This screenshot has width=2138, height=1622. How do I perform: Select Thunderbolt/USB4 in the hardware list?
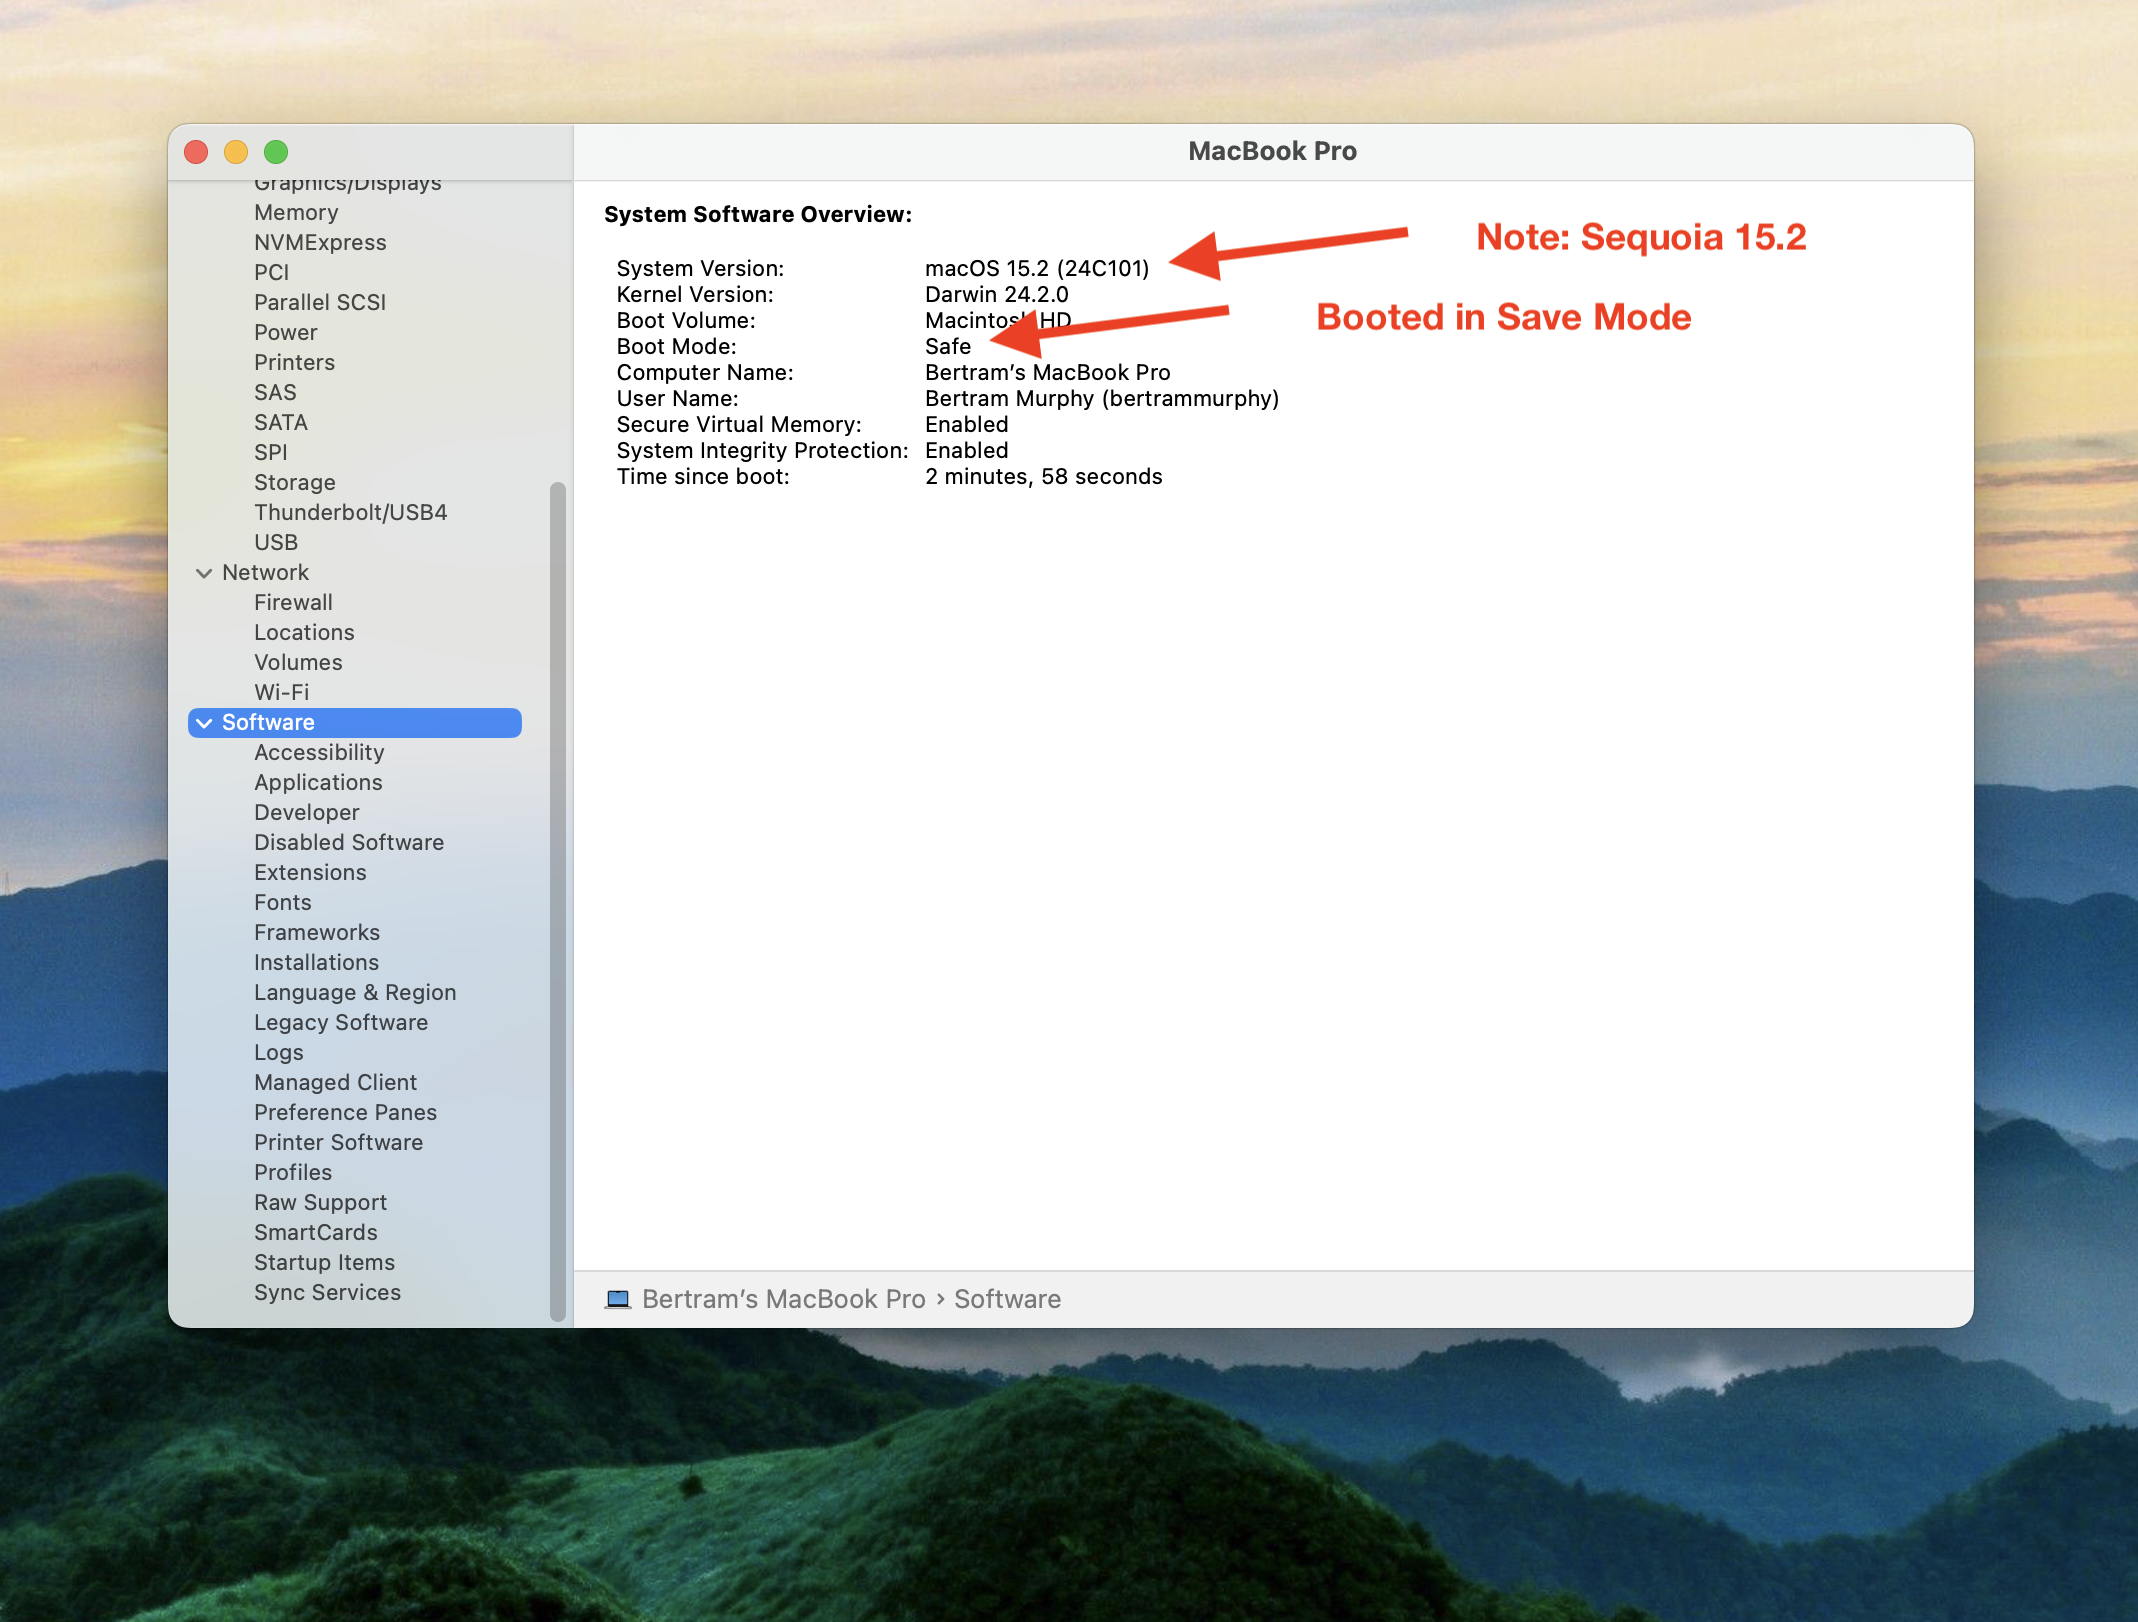click(x=350, y=513)
